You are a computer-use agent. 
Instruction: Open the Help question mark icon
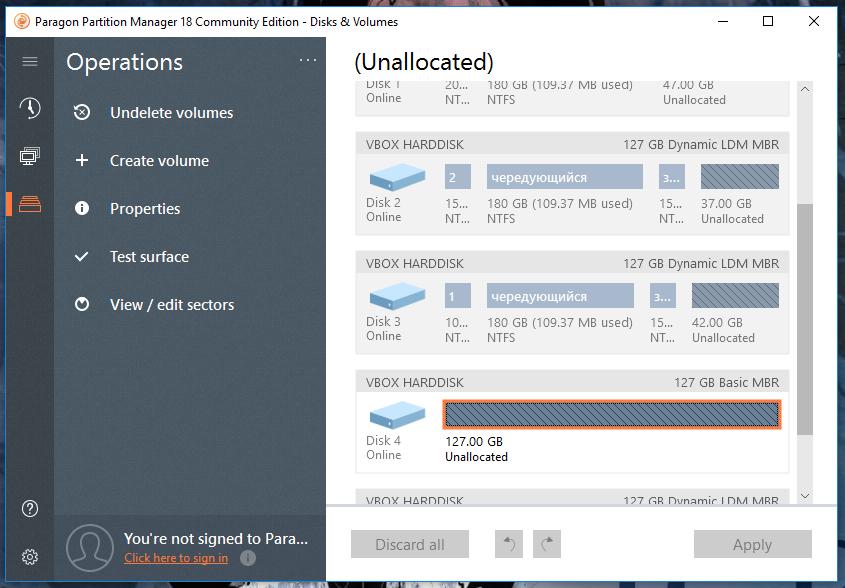tap(30, 508)
